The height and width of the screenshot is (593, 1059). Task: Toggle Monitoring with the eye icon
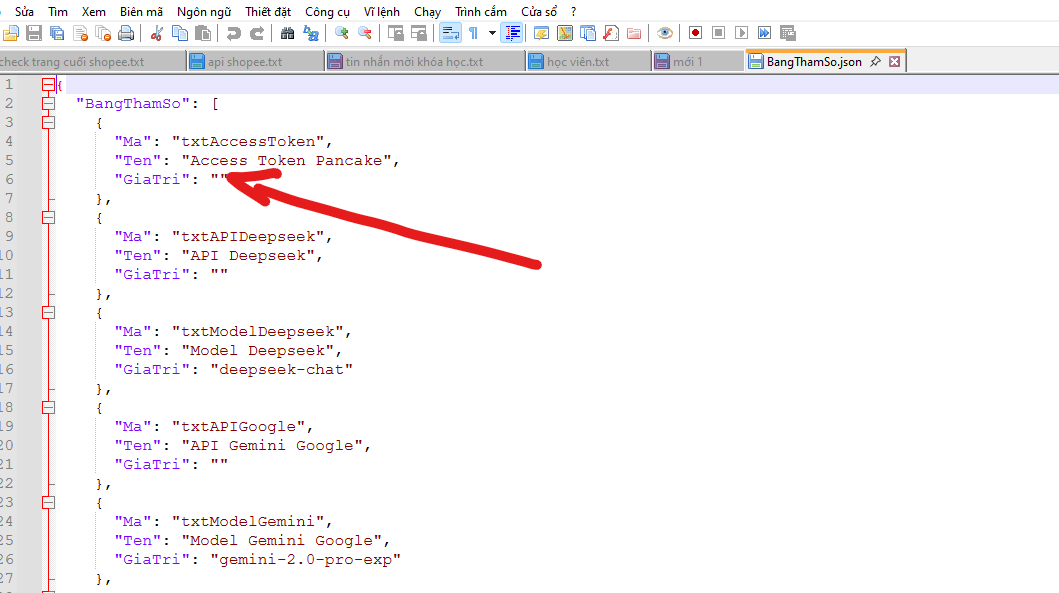pos(664,33)
